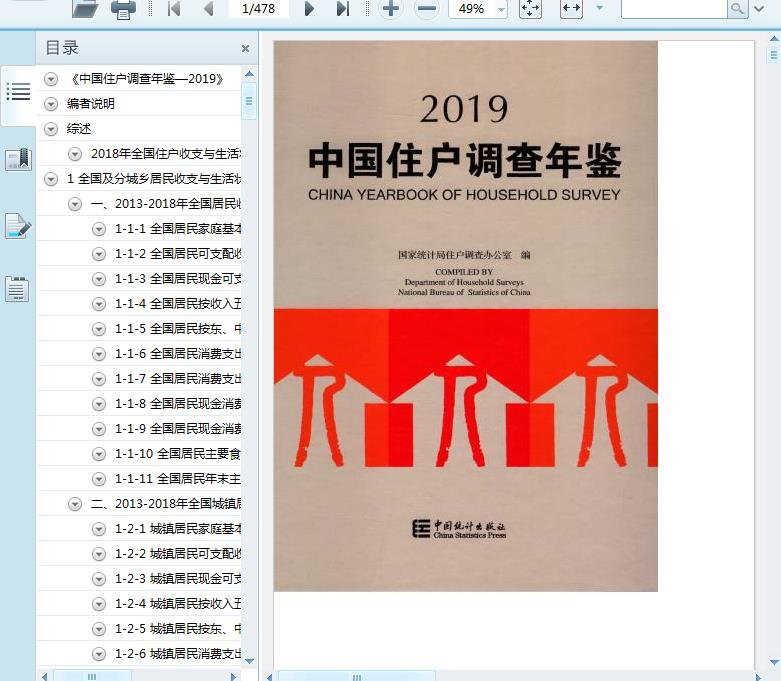Open entry 1-1-11 全国居民年末主
The height and width of the screenshot is (681, 781).
pos(178,479)
